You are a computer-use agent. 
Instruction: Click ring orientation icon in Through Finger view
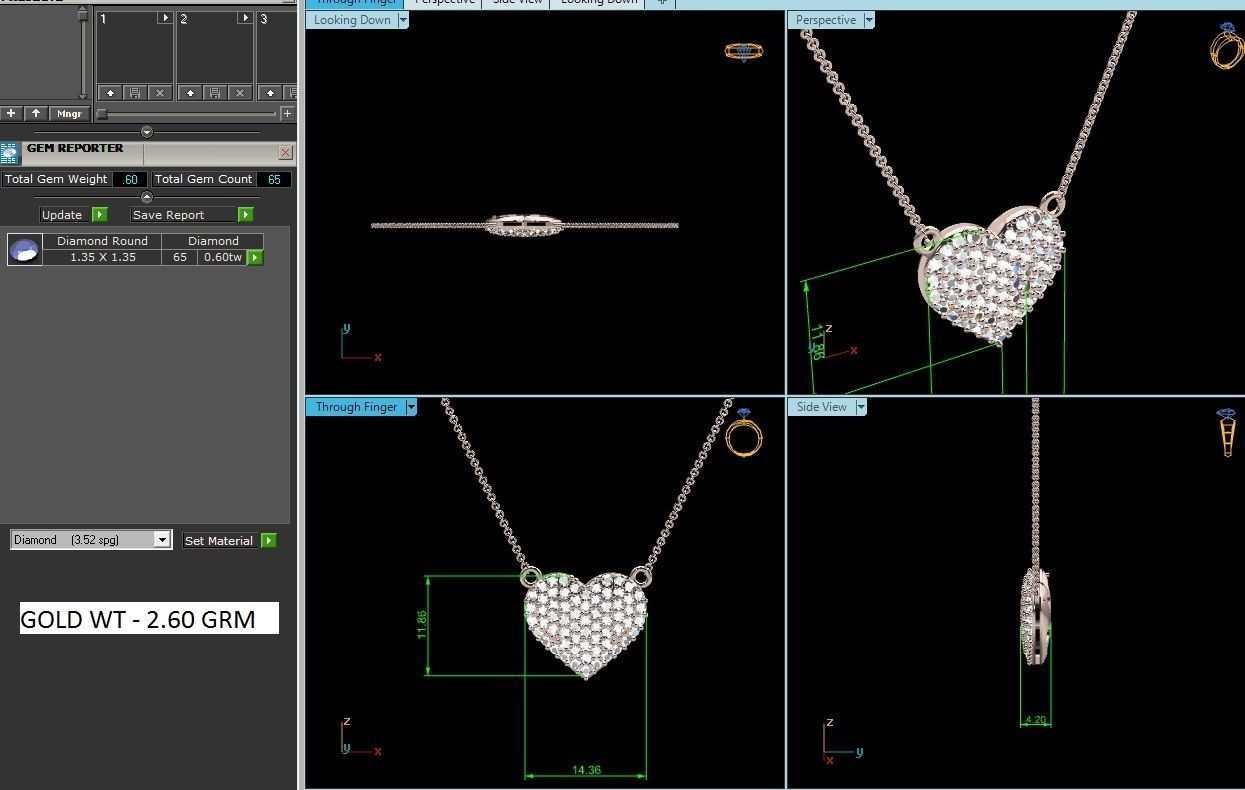coord(744,432)
